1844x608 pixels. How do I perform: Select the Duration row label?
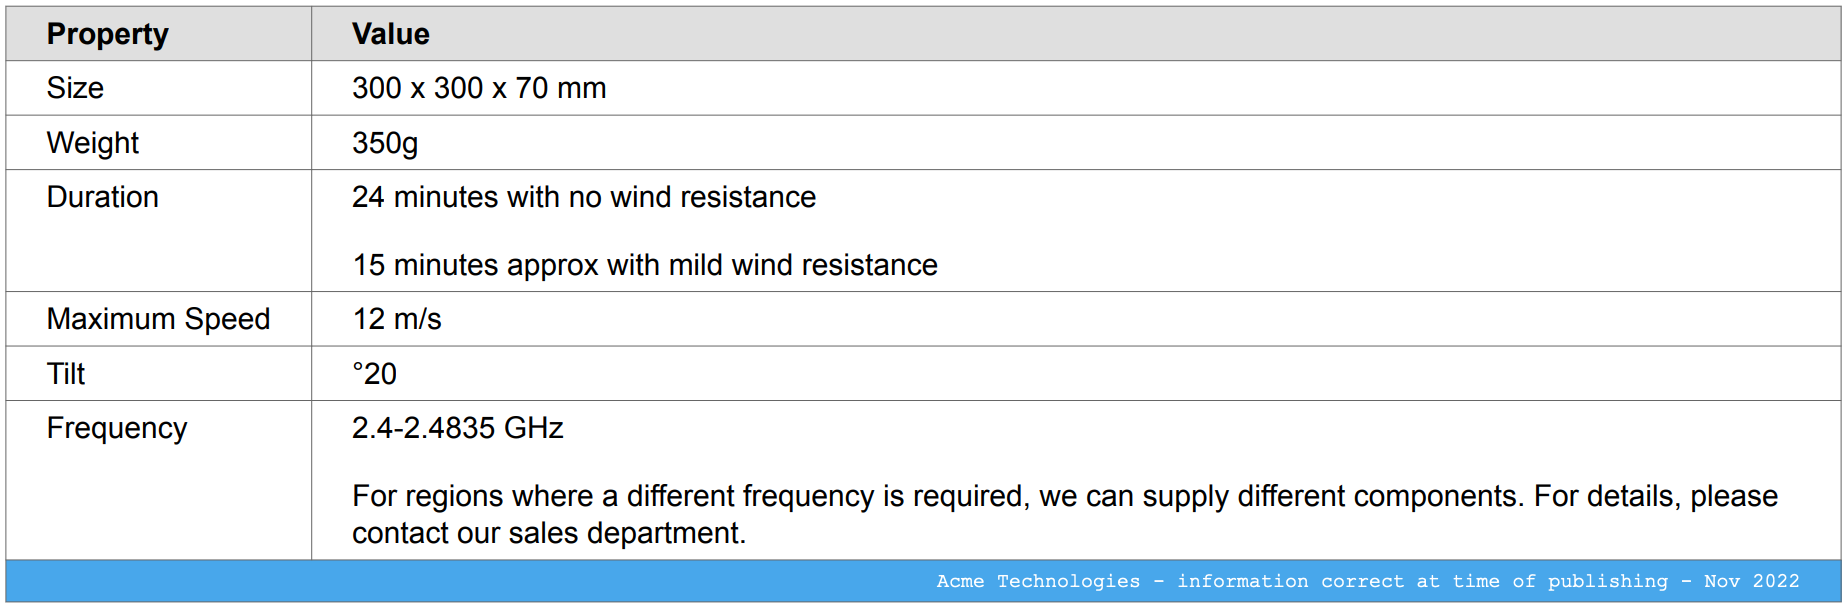[x=102, y=197]
